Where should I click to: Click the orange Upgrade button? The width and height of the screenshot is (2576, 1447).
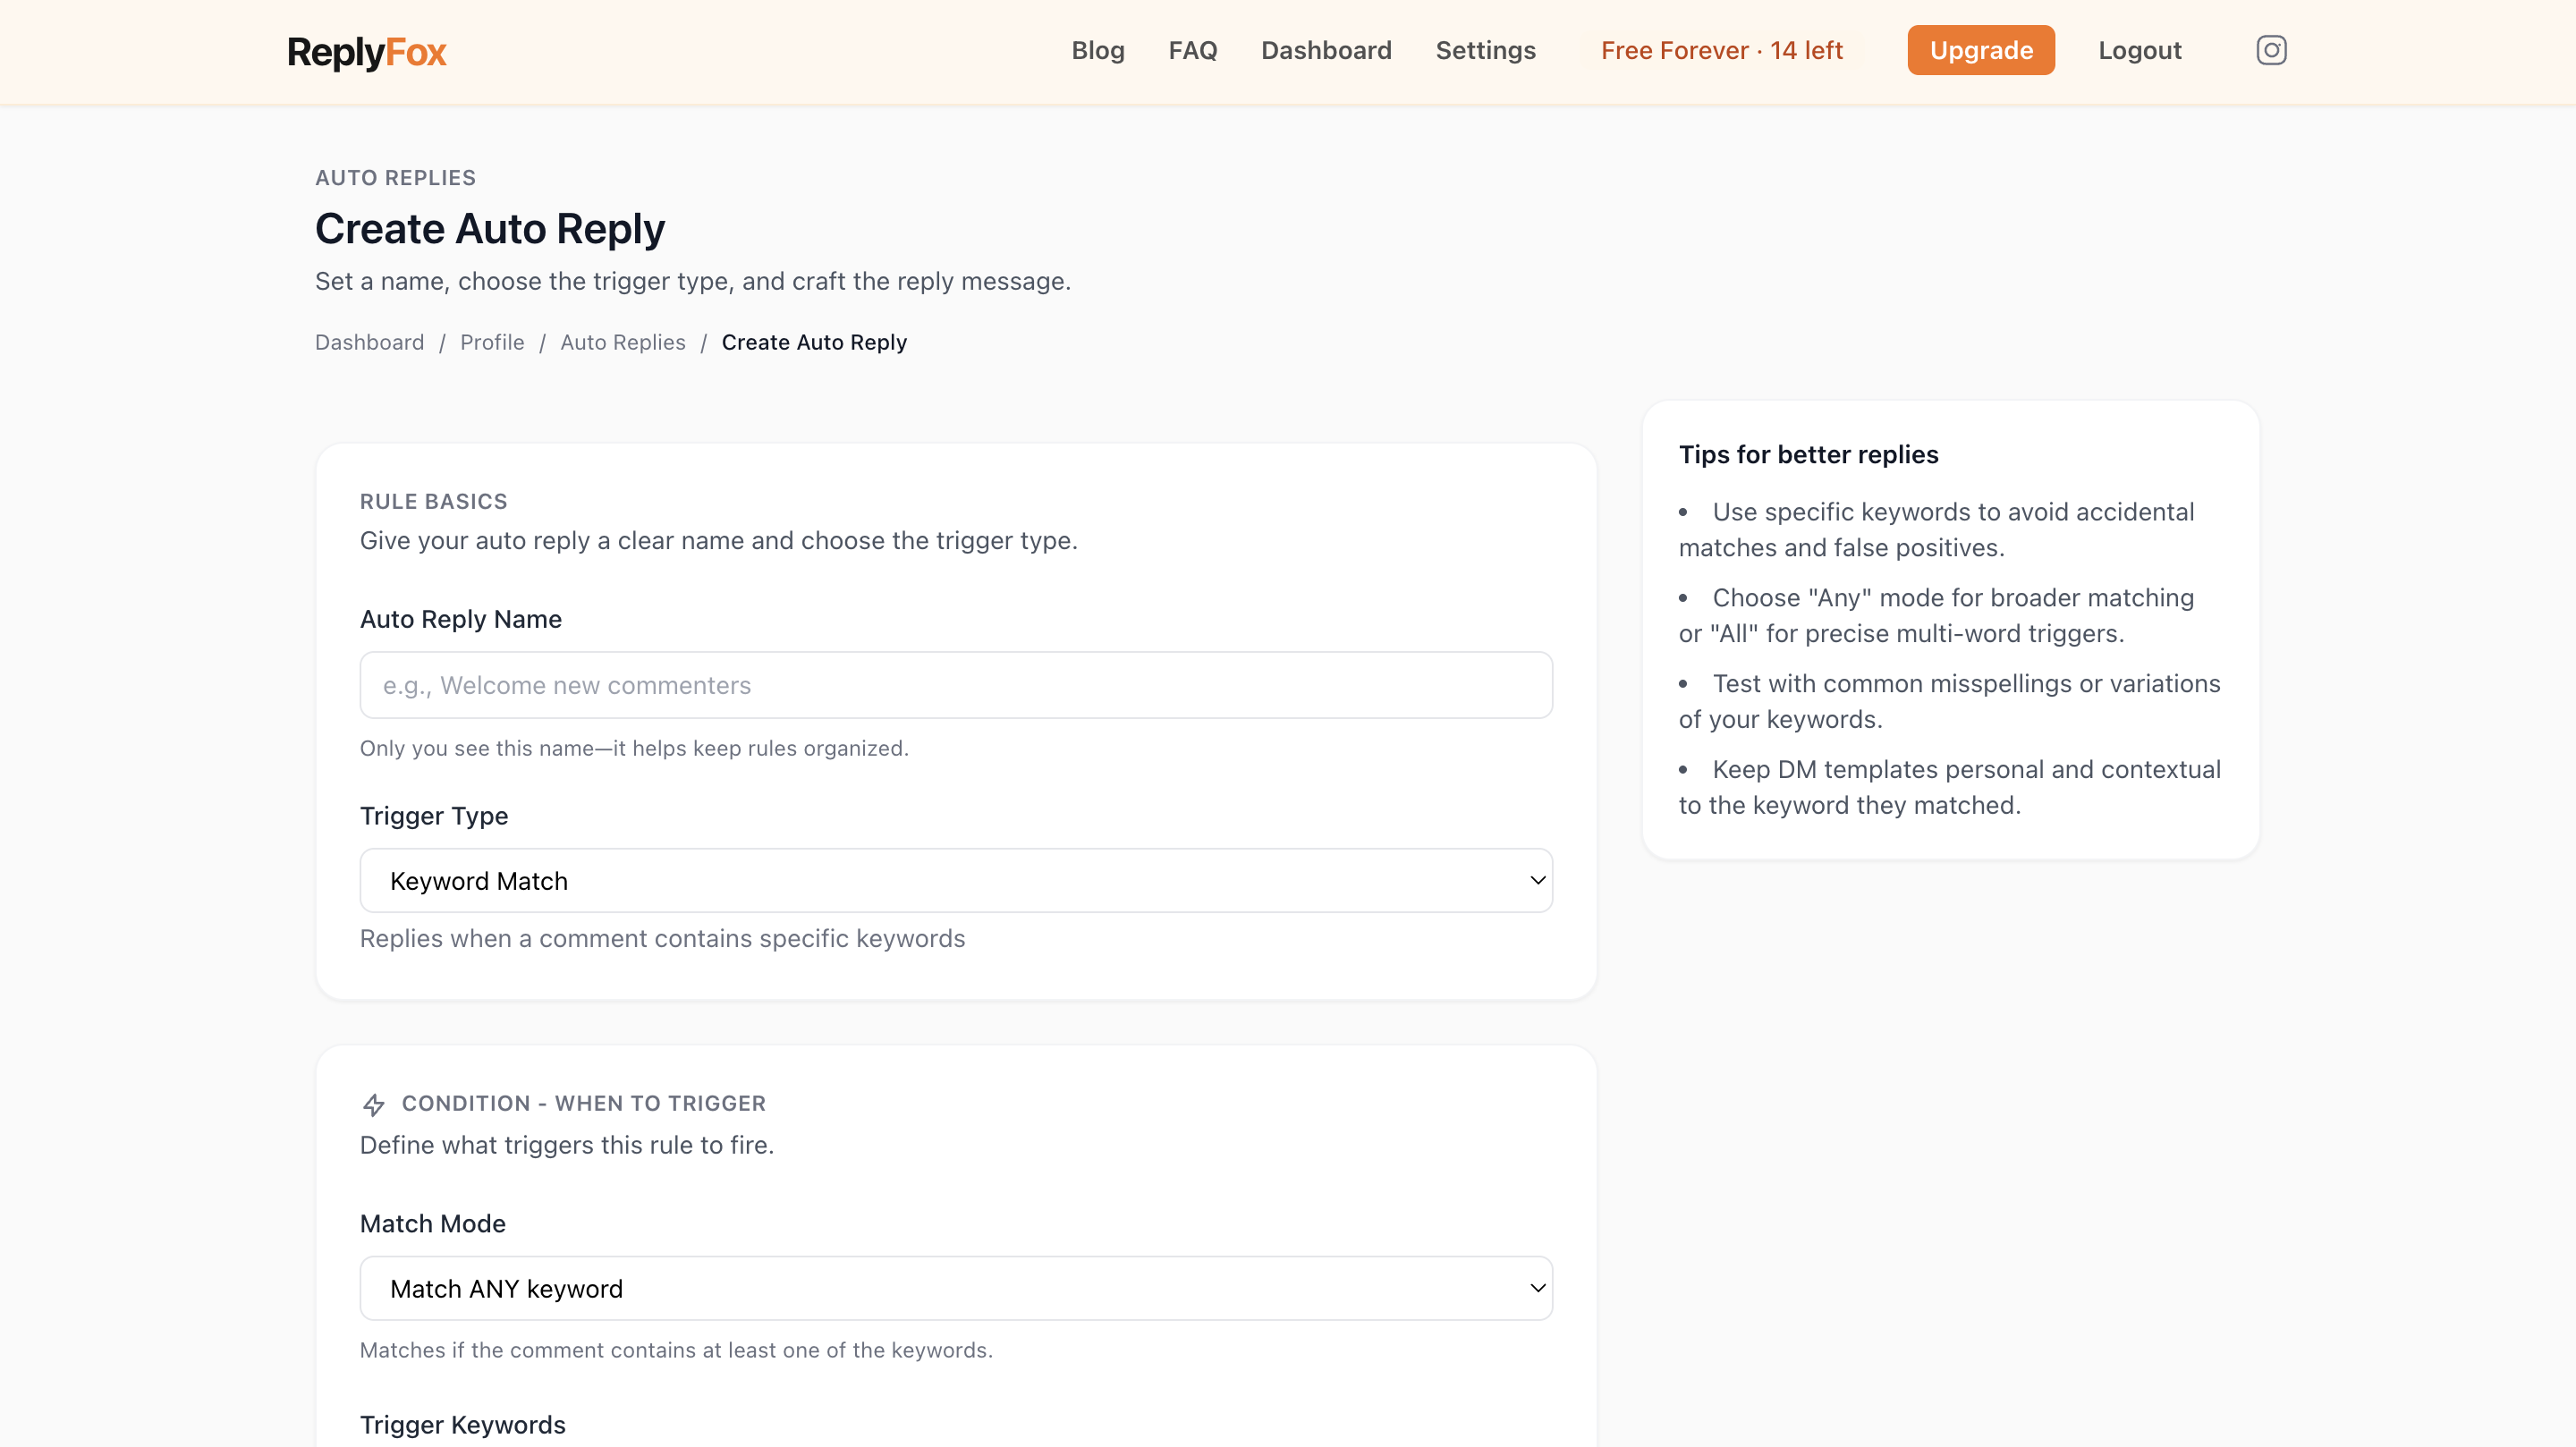pos(1980,50)
